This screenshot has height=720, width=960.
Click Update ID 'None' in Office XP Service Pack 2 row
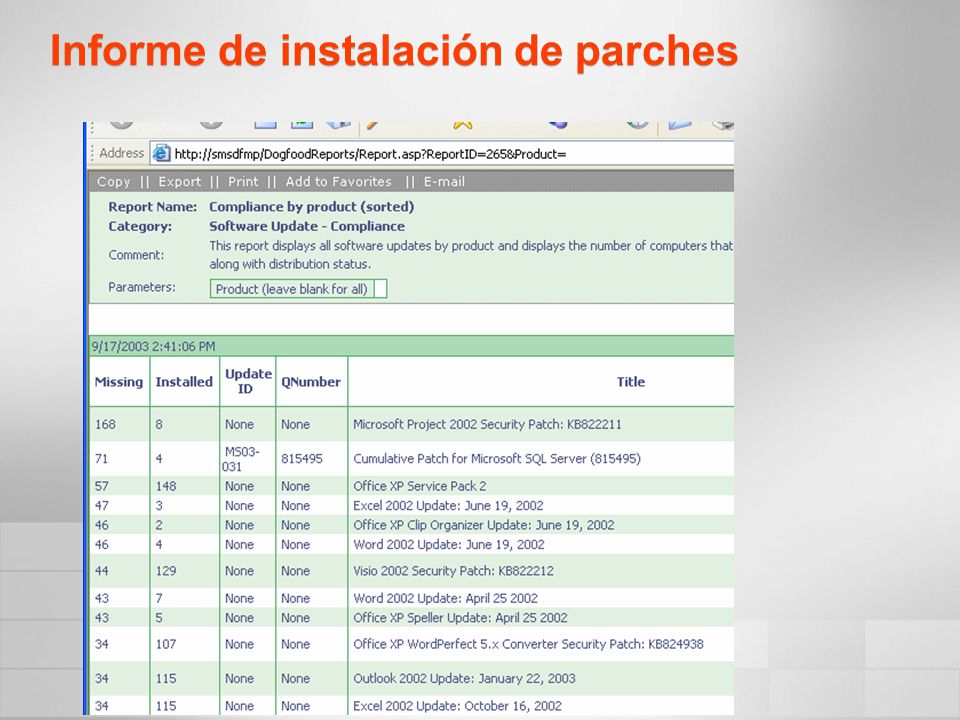coord(239,486)
